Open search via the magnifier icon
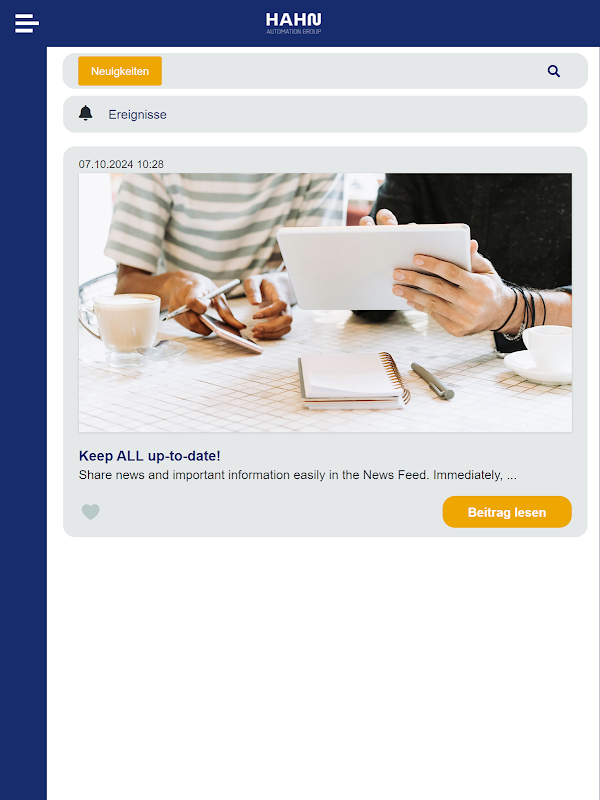 [x=554, y=71]
